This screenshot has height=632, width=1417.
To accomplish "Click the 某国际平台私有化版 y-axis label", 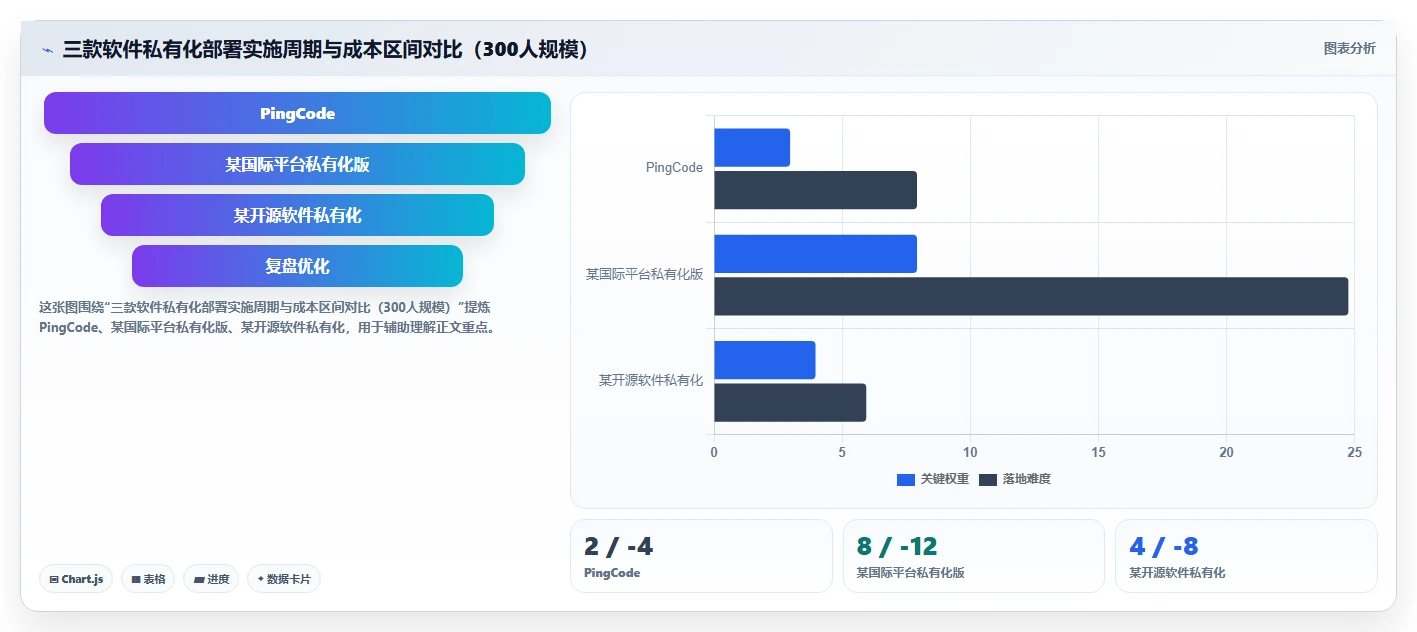I will [645, 274].
